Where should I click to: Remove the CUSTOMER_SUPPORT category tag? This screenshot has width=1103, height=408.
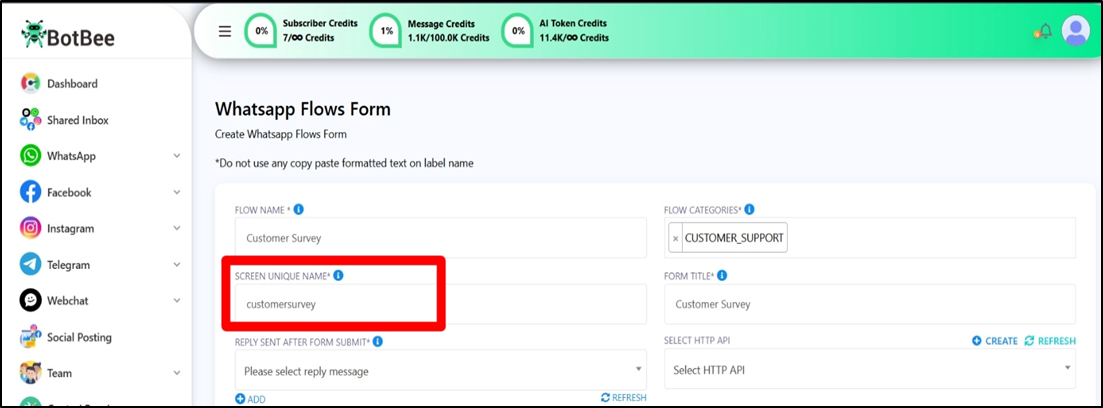click(x=676, y=238)
